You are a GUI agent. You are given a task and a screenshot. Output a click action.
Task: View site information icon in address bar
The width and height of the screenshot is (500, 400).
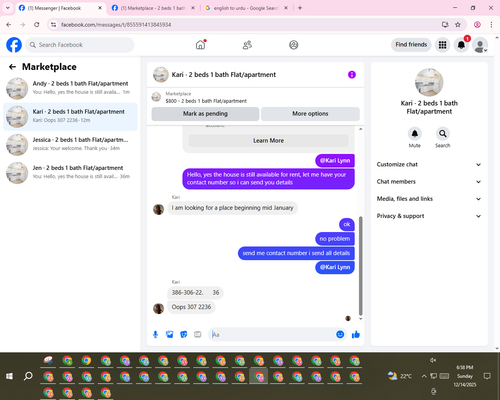(53, 25)
